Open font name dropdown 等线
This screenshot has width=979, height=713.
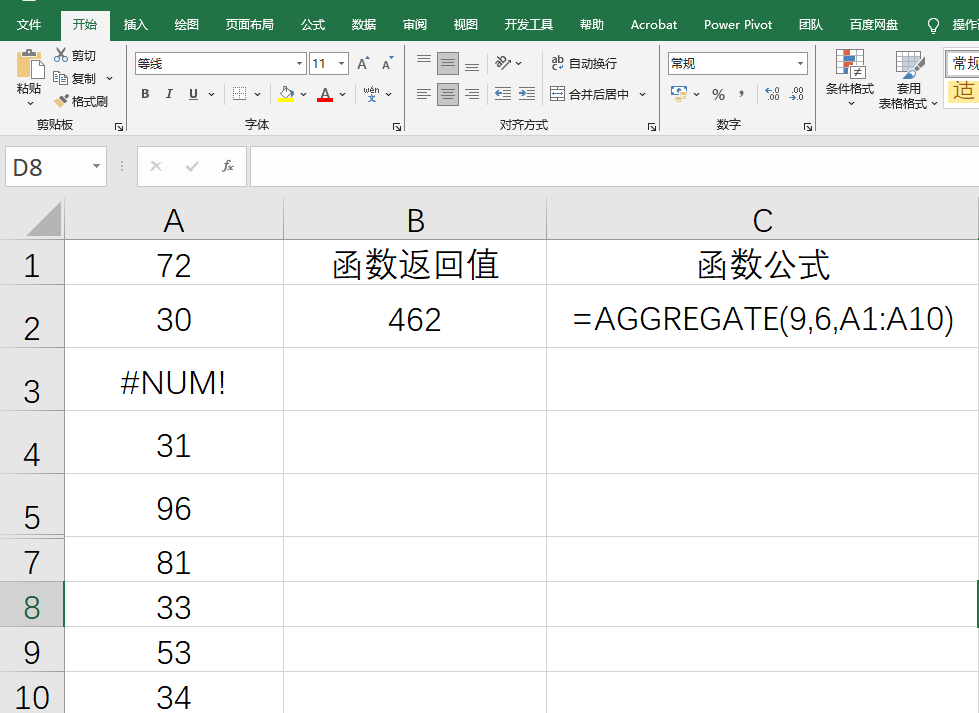[x=300, y=64]
